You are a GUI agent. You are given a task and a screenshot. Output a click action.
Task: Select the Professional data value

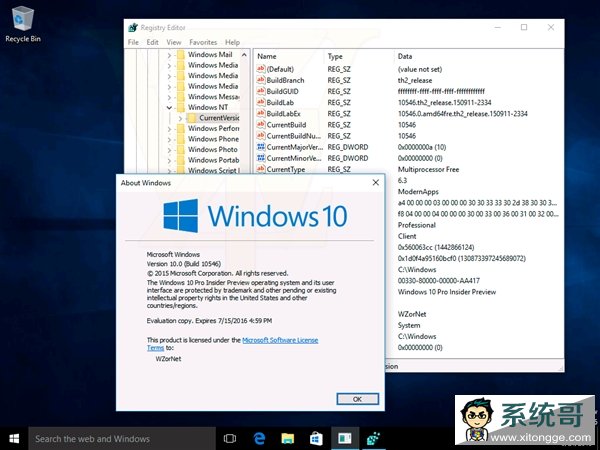417,225
